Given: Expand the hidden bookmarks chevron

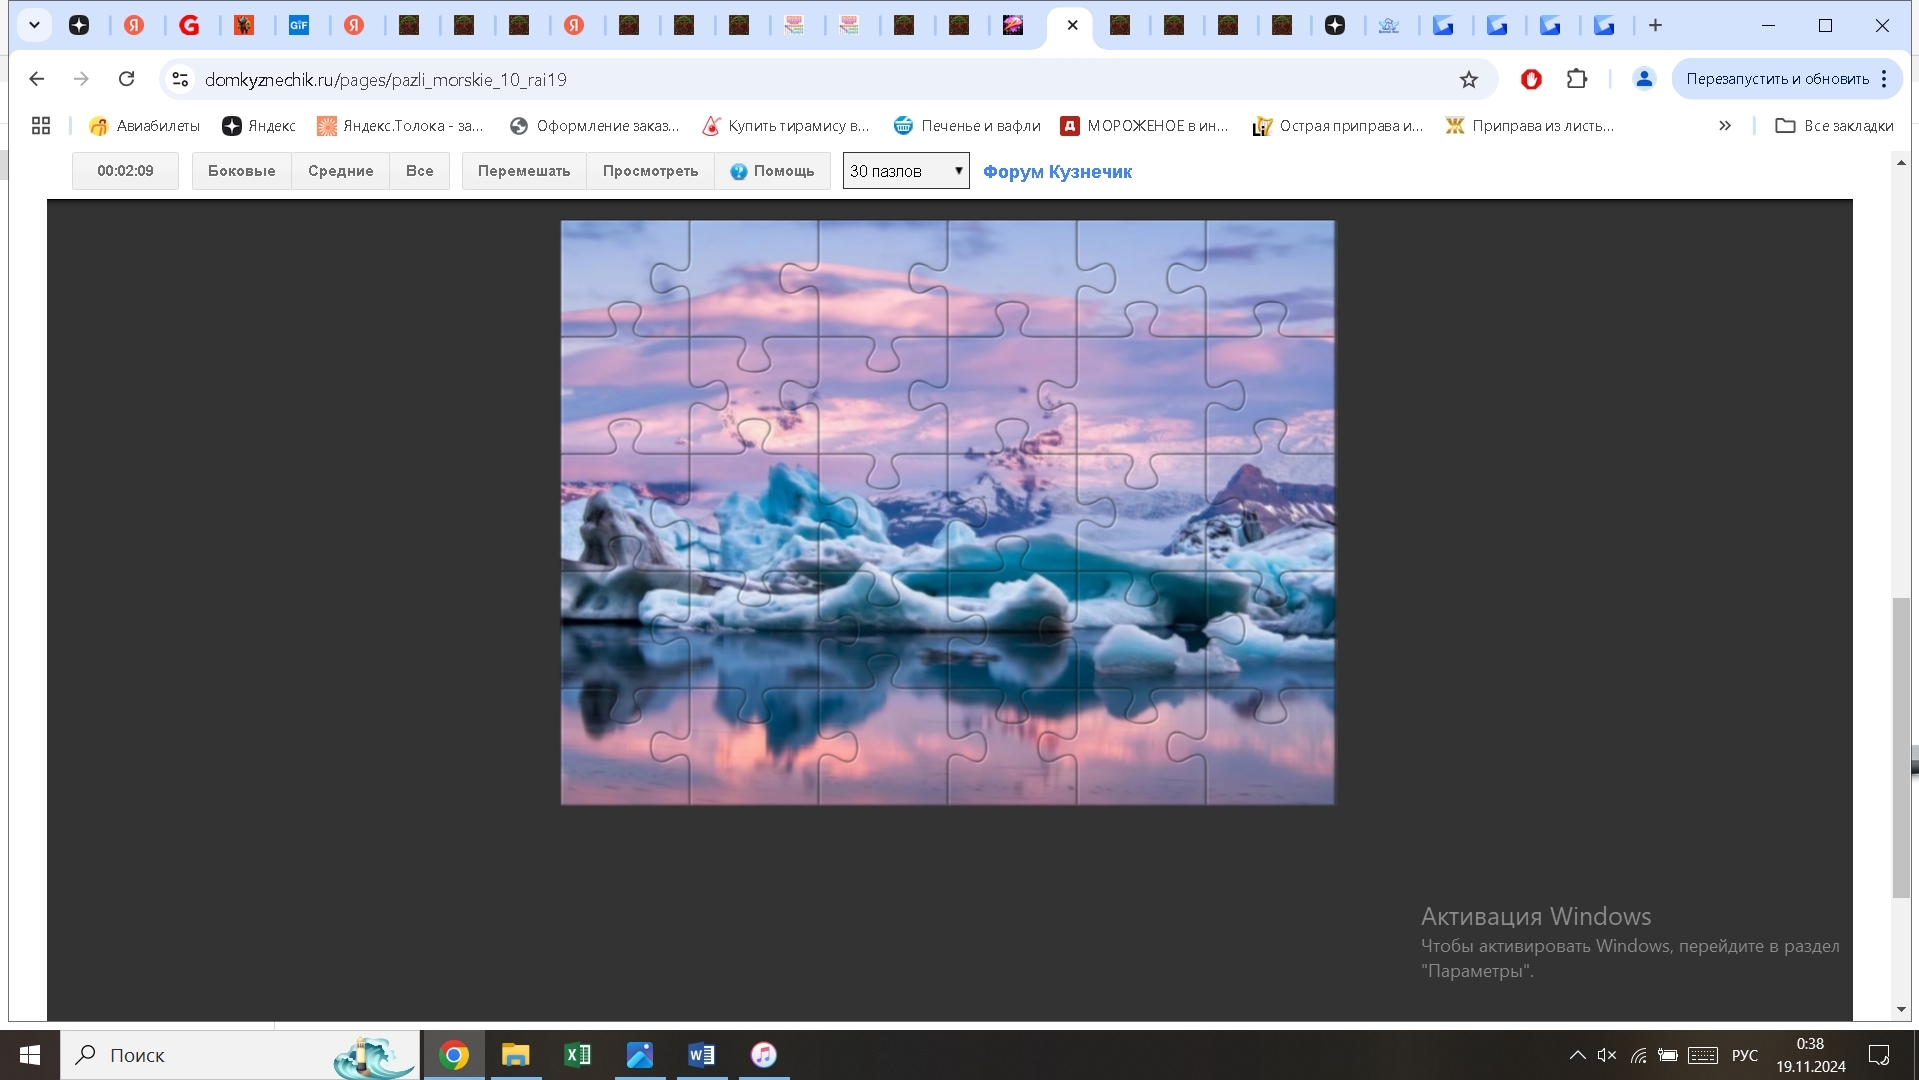Looking at the screenshot, I should pyautogui.click(x=1725, y=125).
